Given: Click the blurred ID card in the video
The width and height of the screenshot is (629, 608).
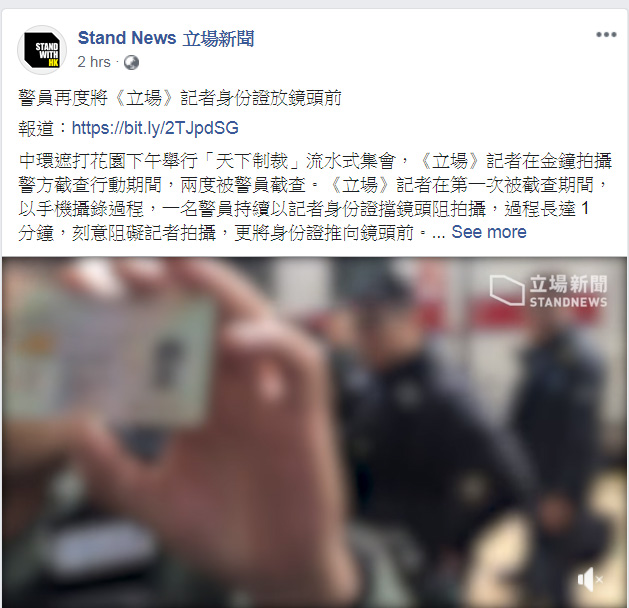Looking at the screenshot, I should (x=110, y=359).
